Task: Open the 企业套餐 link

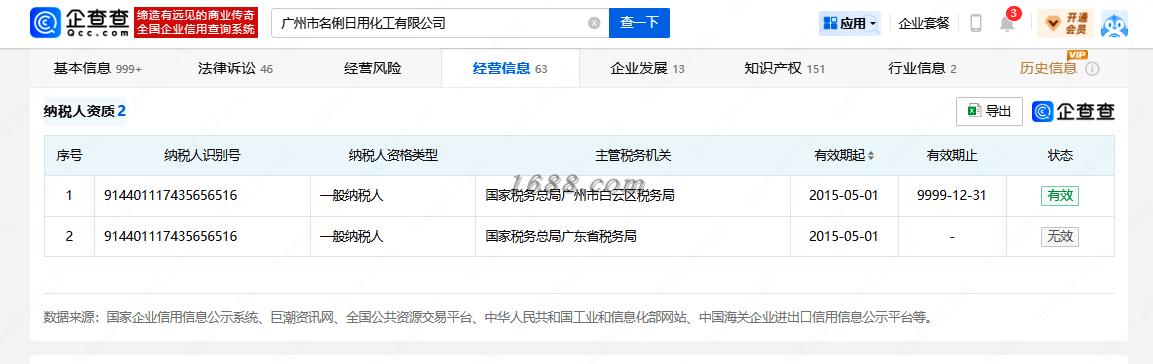Action: [x=924, y=24]
